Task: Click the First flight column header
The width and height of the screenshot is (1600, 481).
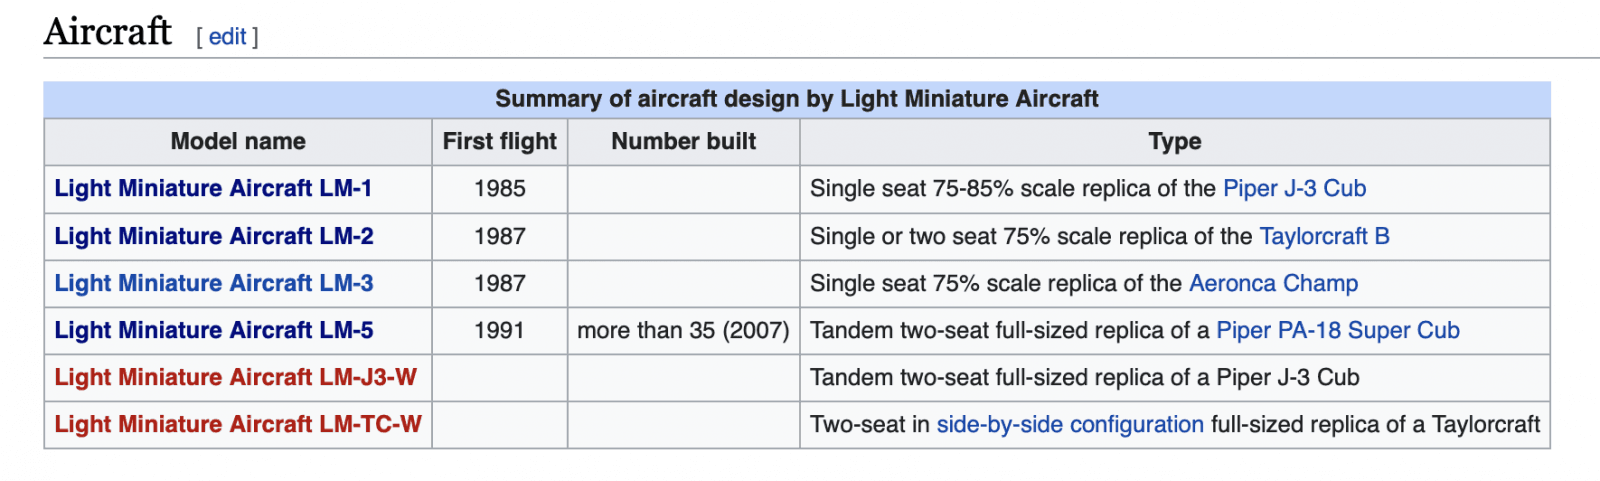Action: 500,142
